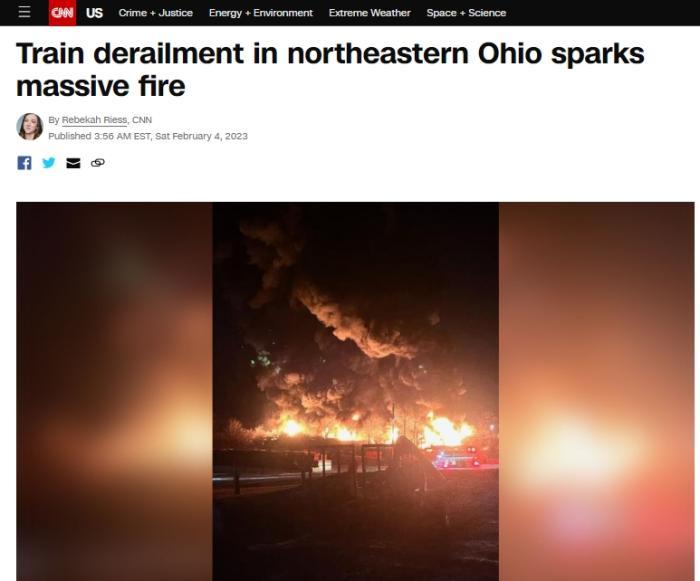Click the CNN logo

point(62,13)
